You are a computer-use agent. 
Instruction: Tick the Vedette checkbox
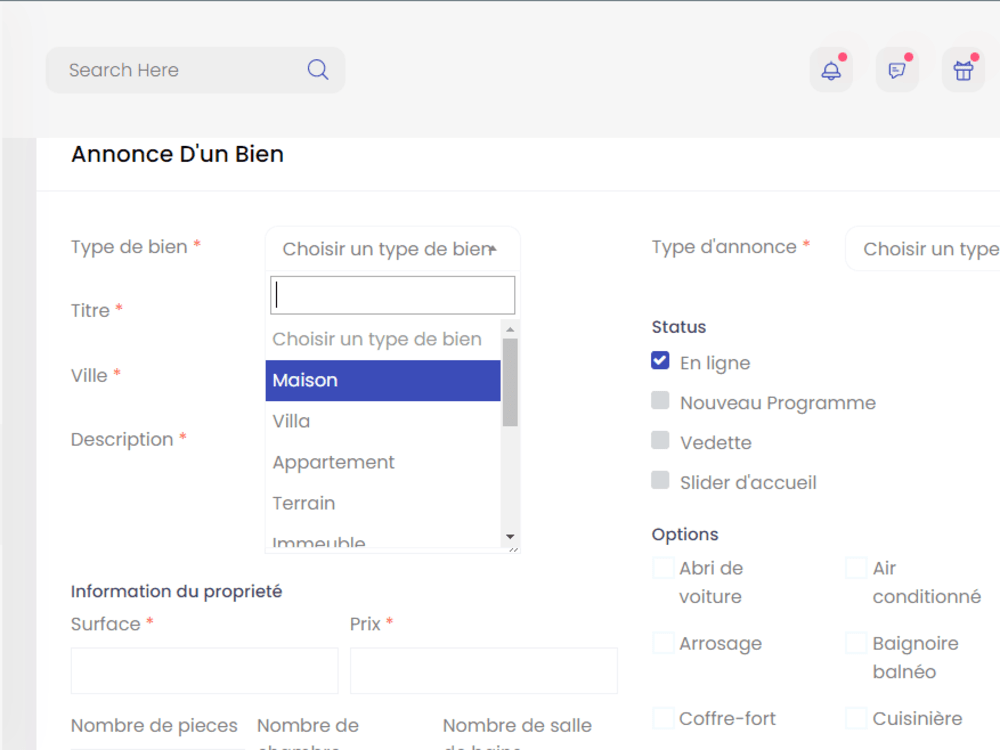click(x=660, y=441)
